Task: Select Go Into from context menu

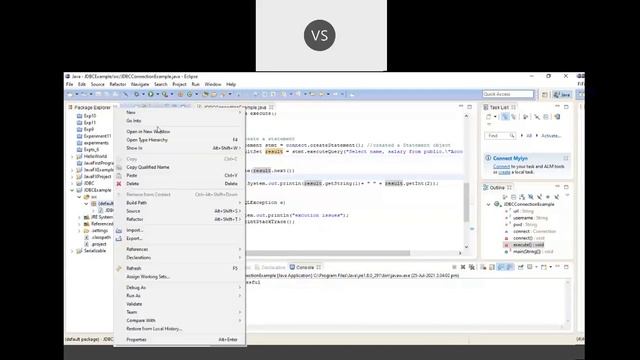Action: pyautogui.click(x=180, y=121)
